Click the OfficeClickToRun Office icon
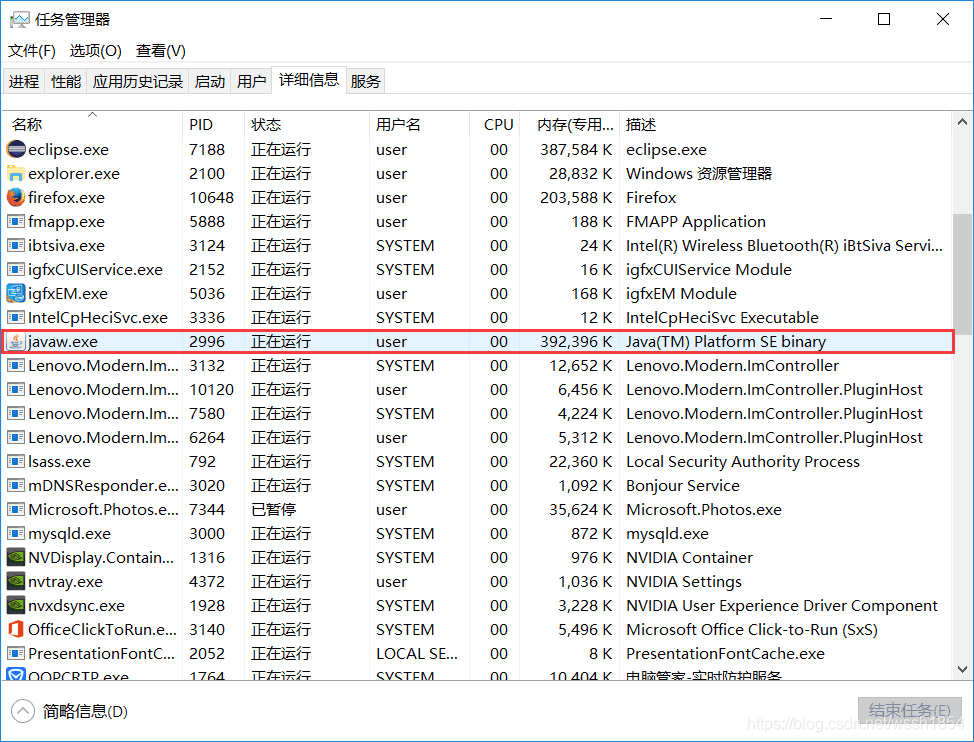 pyautogui.click(x=16, y=630)
